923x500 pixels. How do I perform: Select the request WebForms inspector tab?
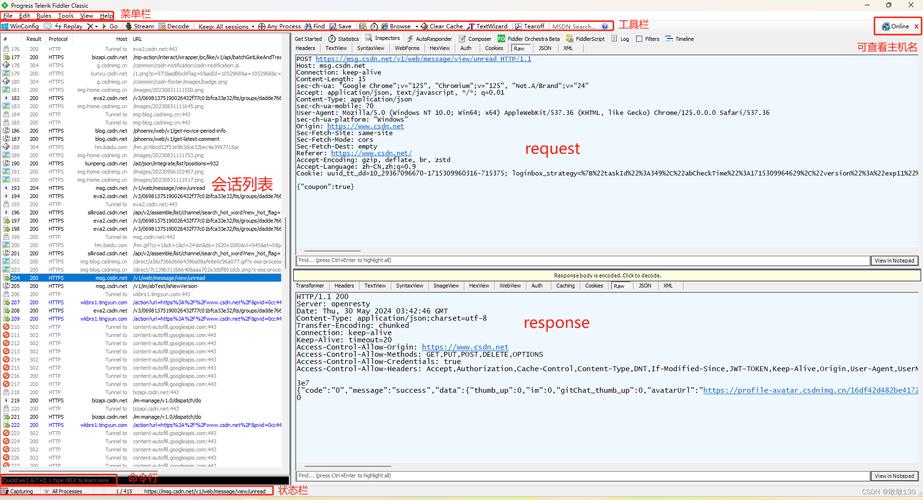407,48
